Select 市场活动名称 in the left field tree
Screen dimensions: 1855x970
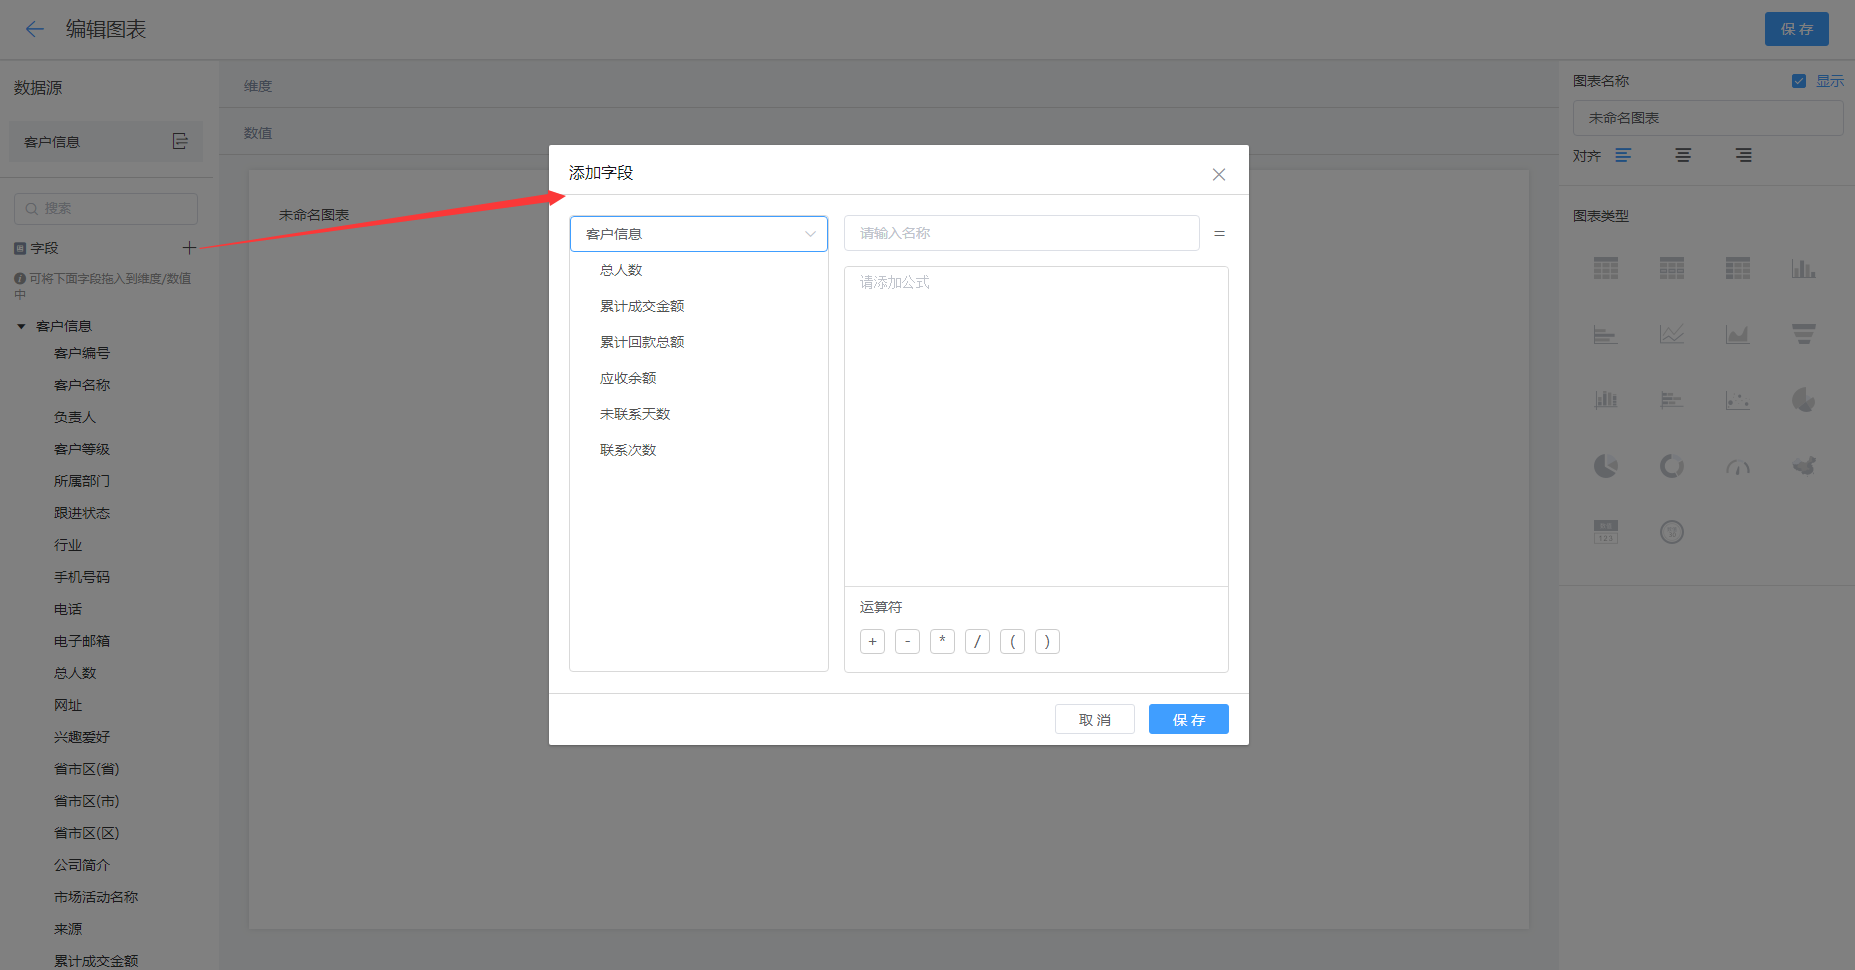pos(96,897)
